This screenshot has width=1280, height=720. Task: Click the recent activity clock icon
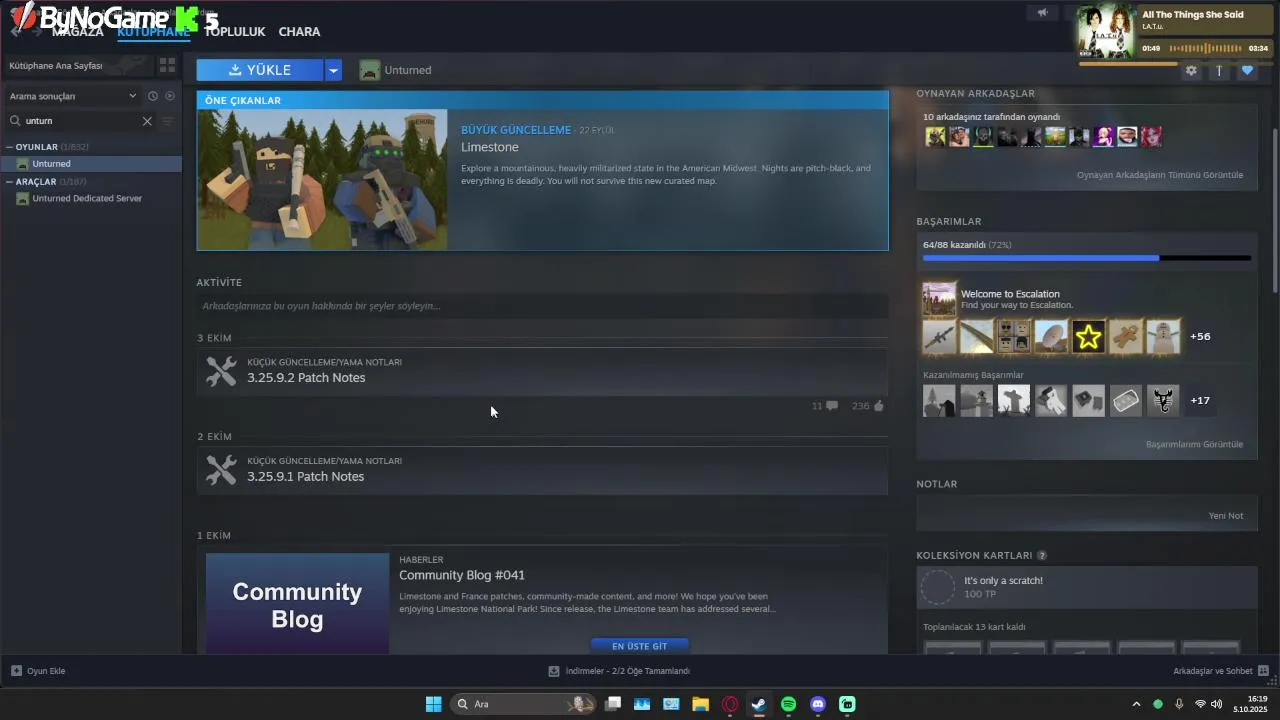point(153,96)
